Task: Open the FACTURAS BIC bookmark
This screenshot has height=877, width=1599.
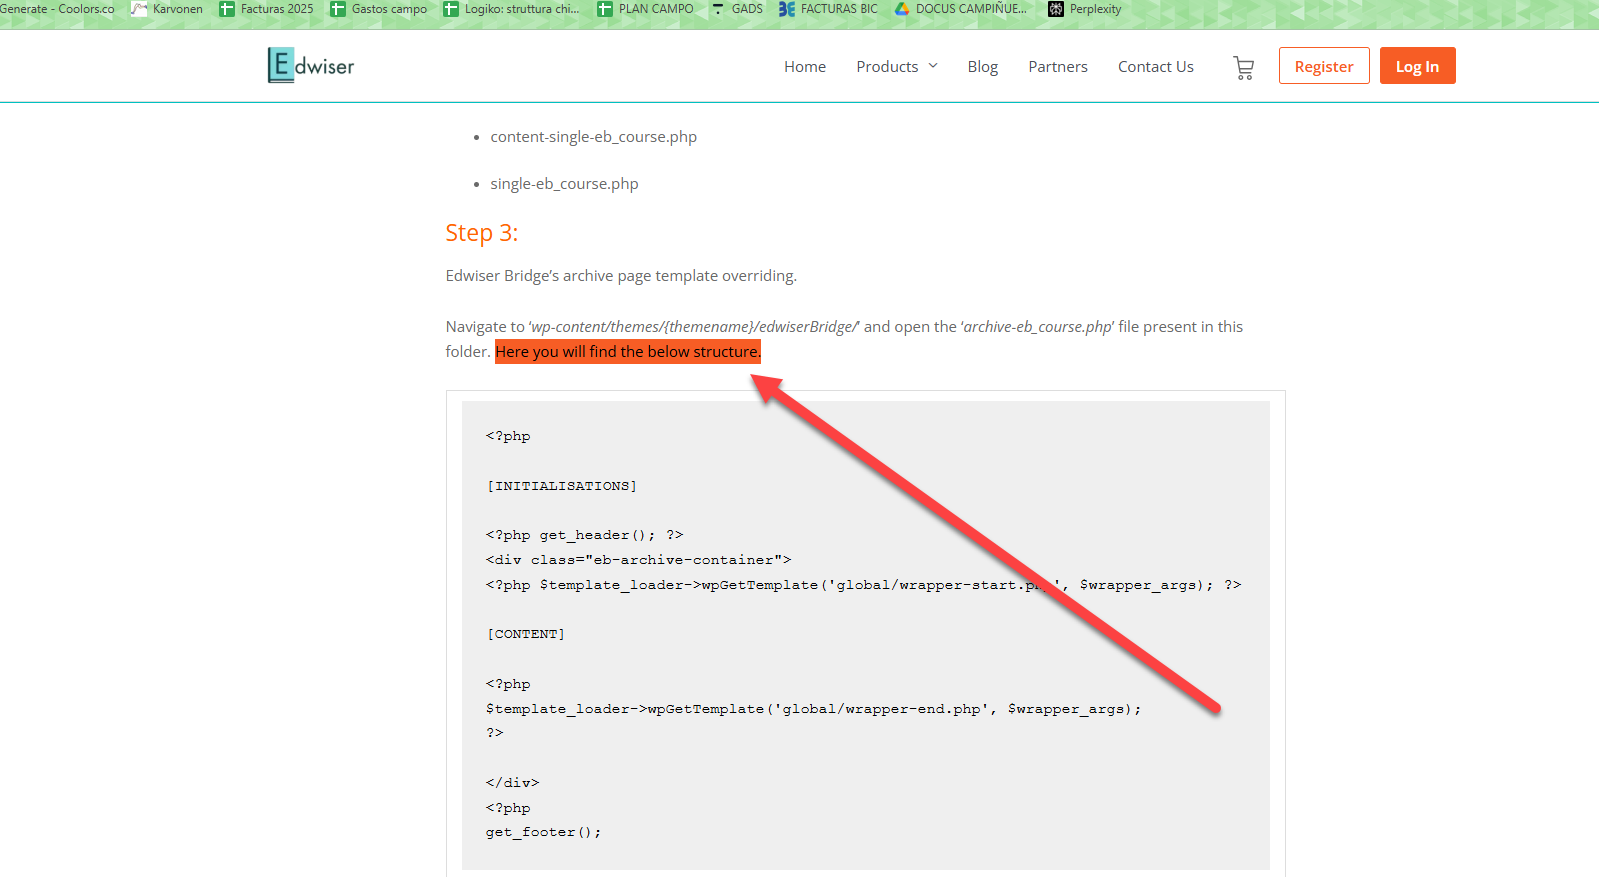Action: tap(828, 9)
